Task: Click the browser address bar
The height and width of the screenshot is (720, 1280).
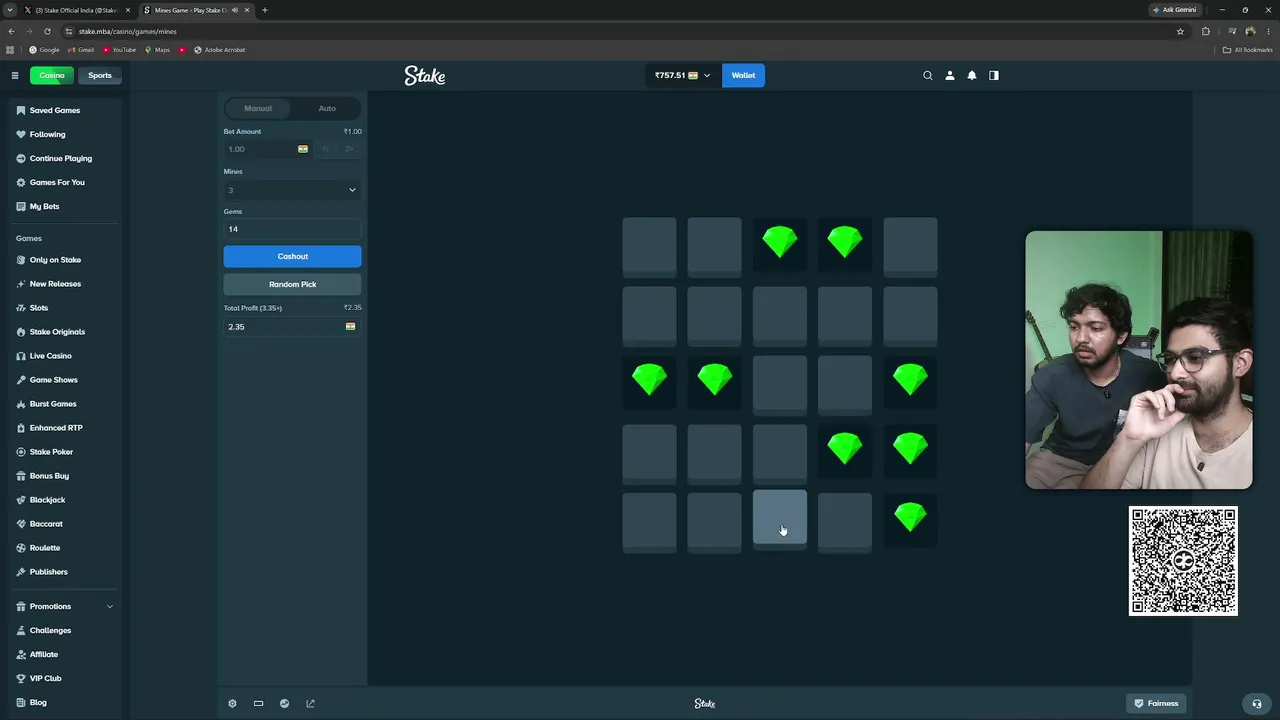Action: click(x=620, y=31)
